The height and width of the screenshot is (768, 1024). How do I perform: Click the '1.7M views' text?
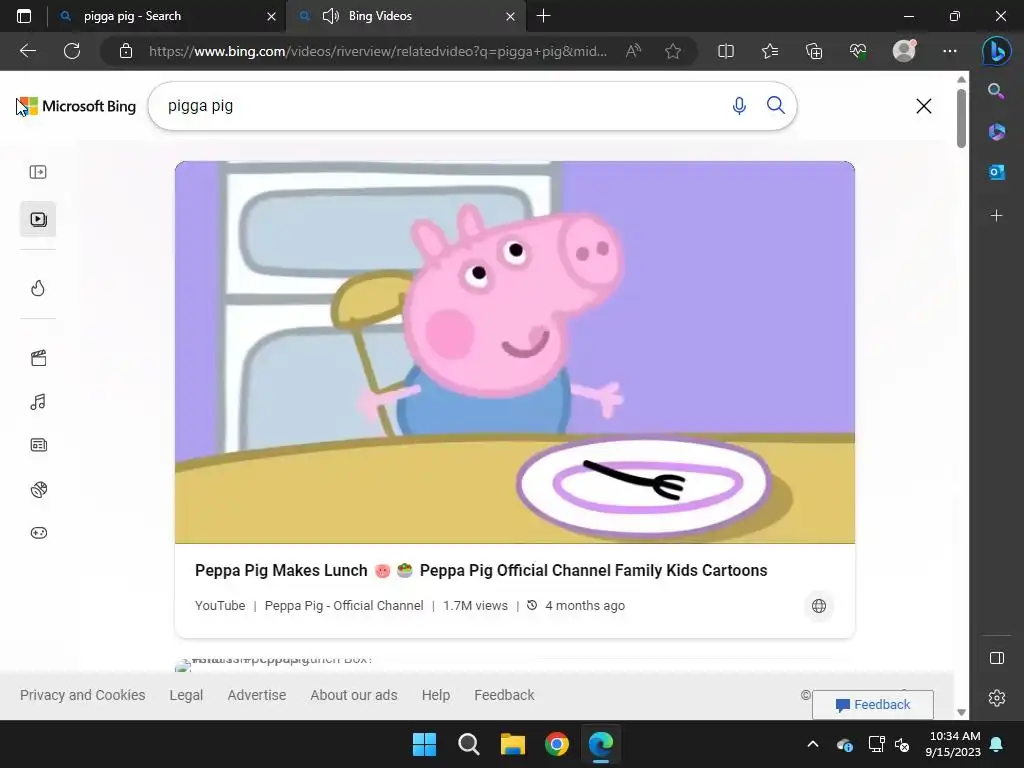(x=475, y=605)
